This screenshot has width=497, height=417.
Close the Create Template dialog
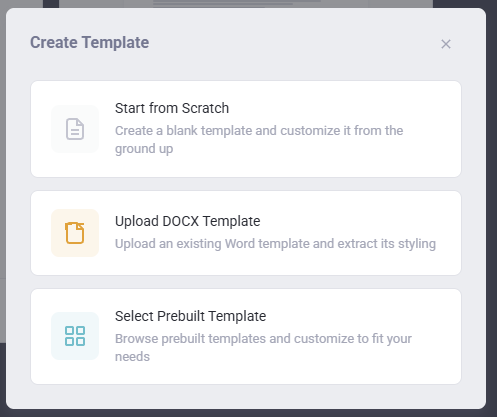point(446,44)
